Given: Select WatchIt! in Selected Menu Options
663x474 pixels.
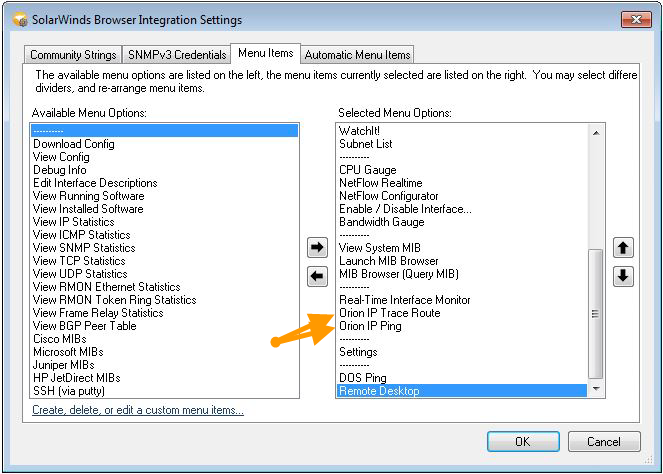Looking at the screenshot, I should (462, 131).
